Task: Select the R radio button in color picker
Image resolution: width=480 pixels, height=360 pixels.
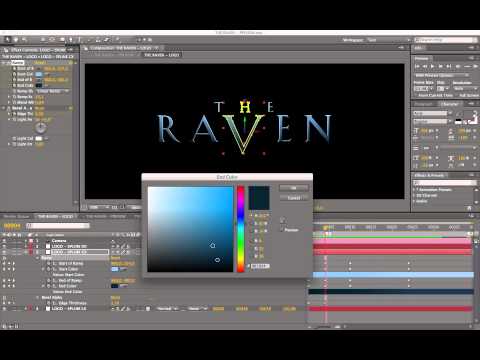Action: tap(251, 241)
